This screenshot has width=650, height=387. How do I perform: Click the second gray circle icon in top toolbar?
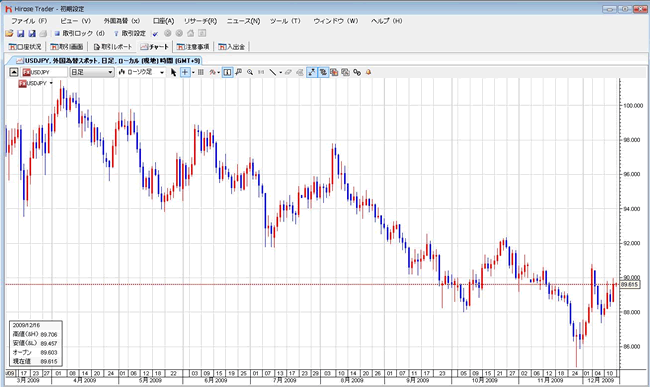(179, 33)
